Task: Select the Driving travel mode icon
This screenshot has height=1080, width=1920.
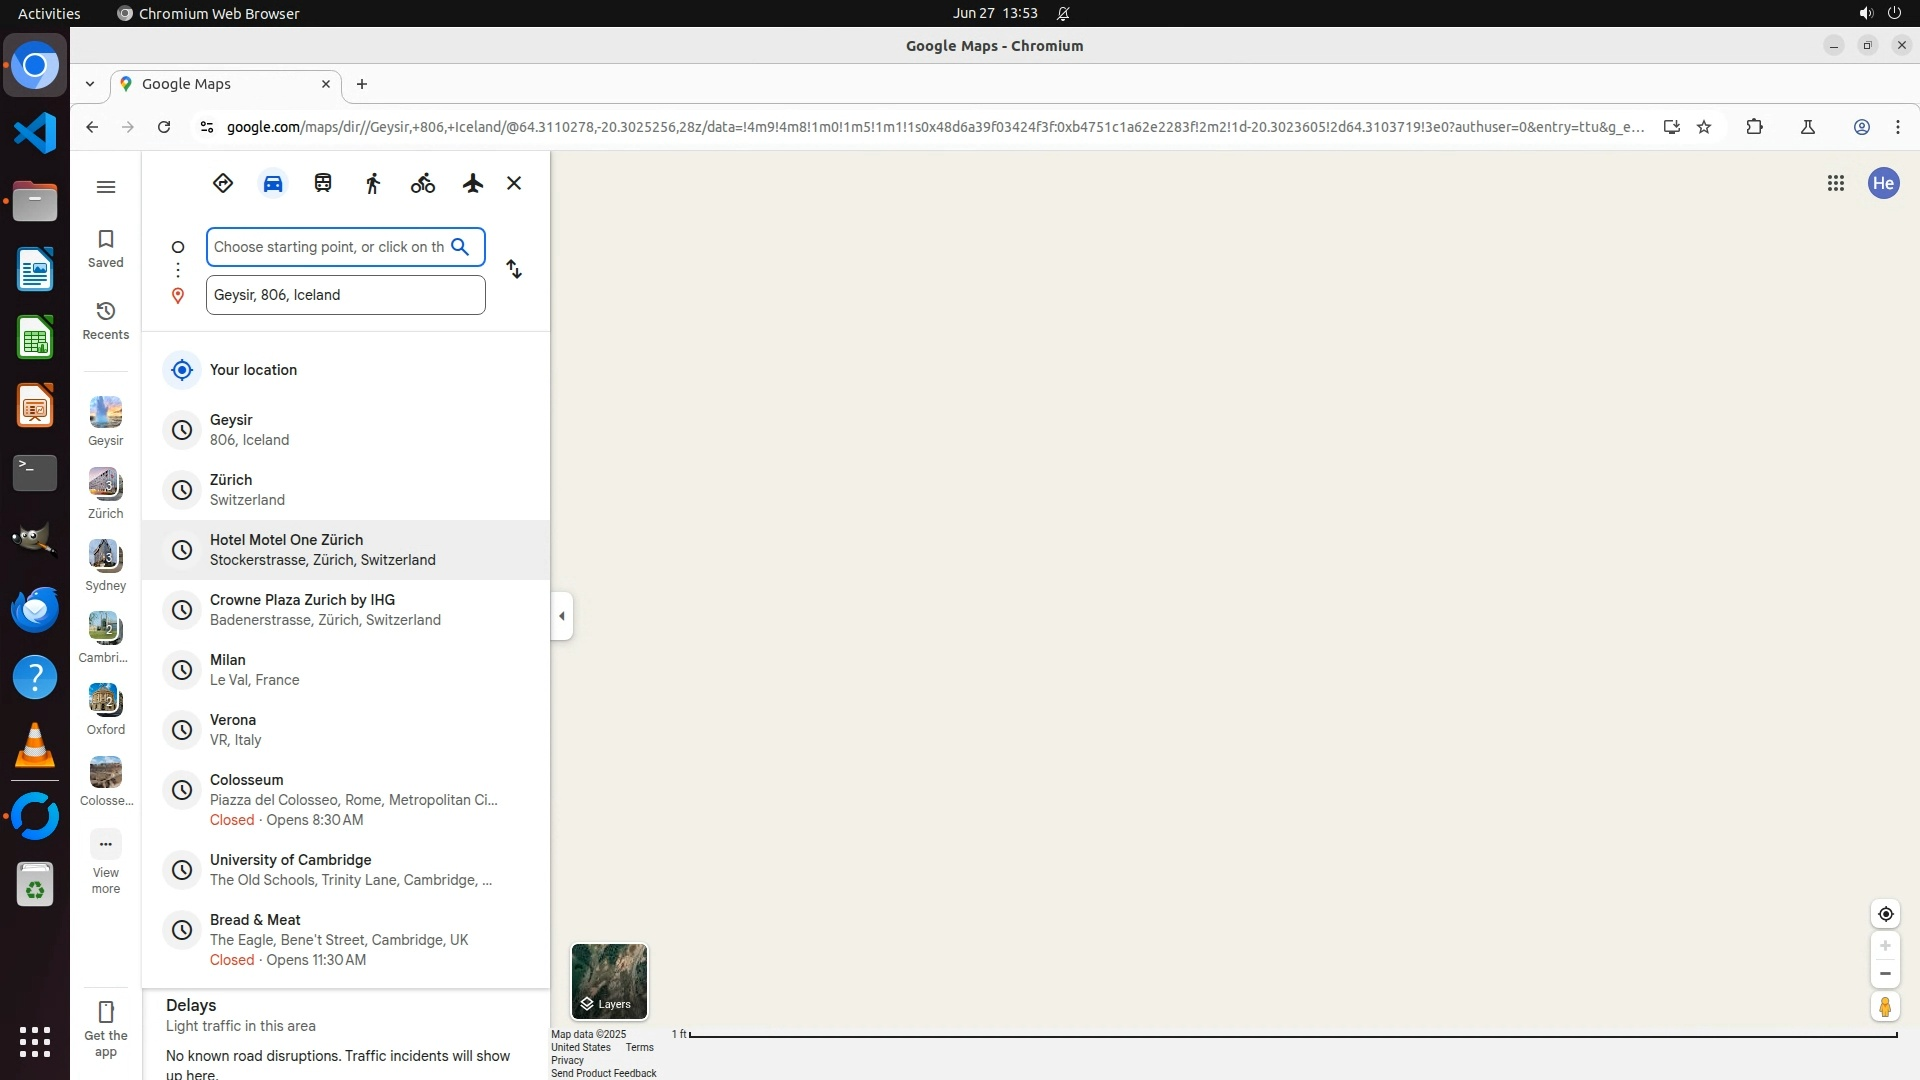Action: point(273,184)
